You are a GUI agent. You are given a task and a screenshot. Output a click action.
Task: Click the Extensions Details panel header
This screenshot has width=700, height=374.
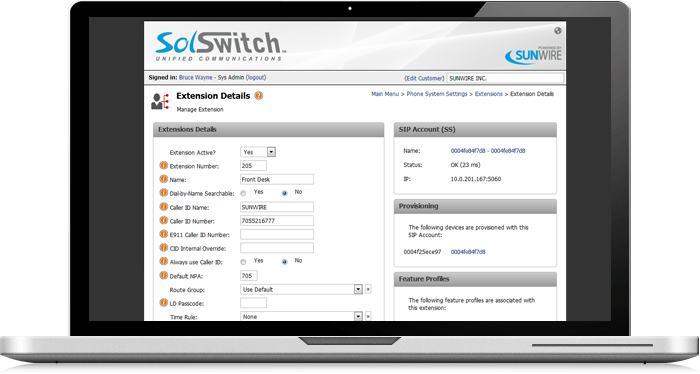point(268,129)
